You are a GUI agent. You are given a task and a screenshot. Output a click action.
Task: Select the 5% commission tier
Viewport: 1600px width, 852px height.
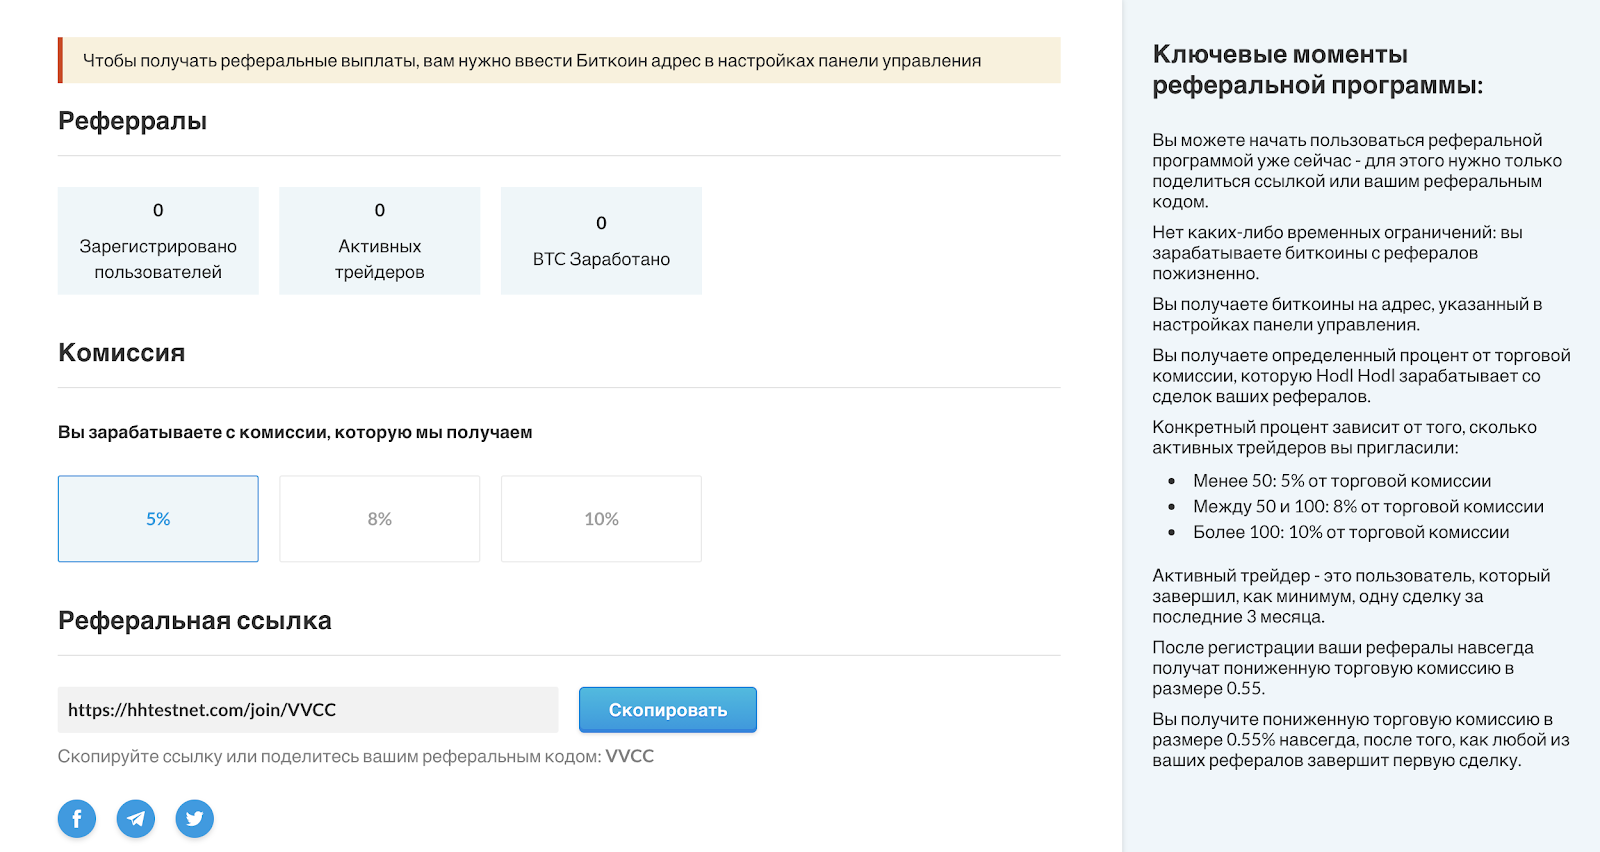coord(158,519)
